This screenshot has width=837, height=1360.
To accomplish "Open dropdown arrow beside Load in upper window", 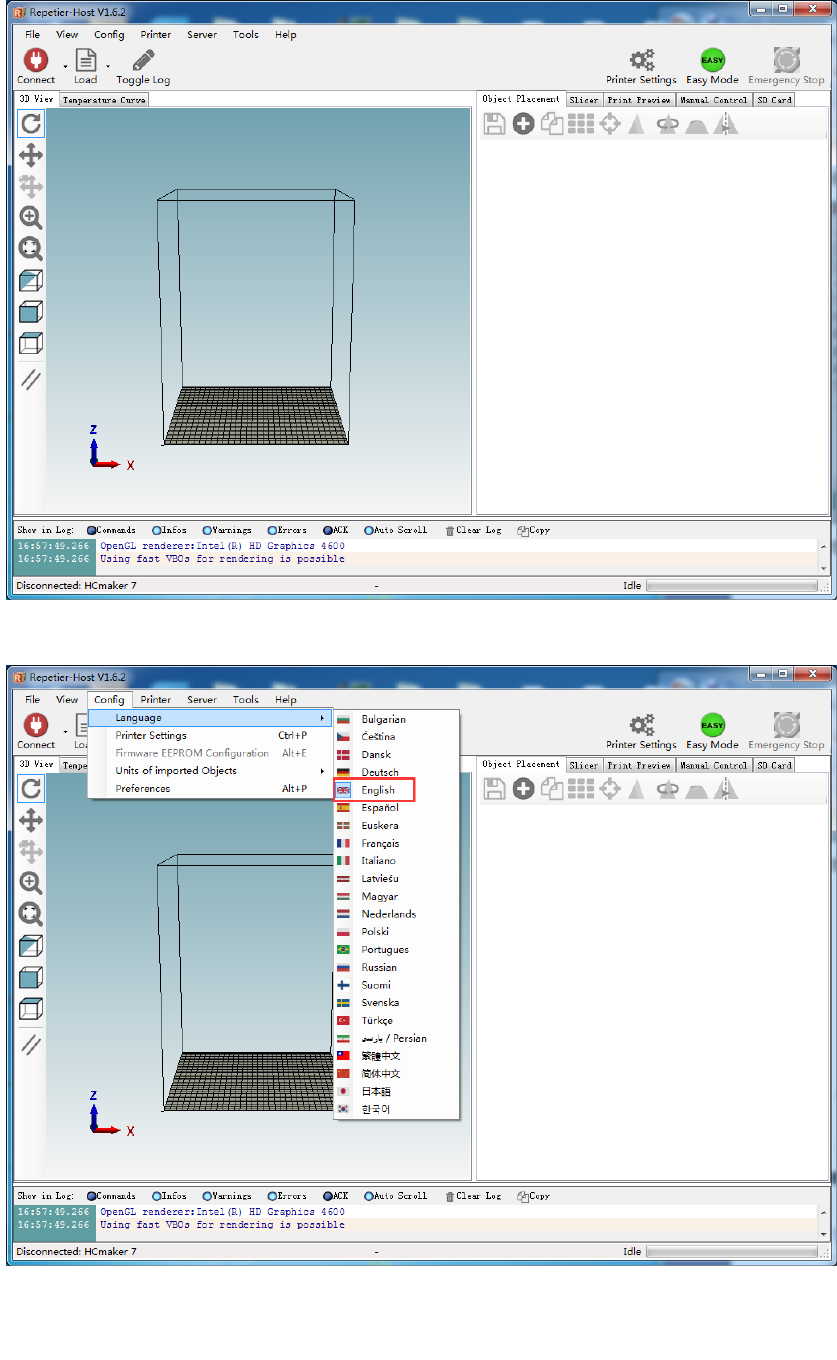I will [108, 66].
